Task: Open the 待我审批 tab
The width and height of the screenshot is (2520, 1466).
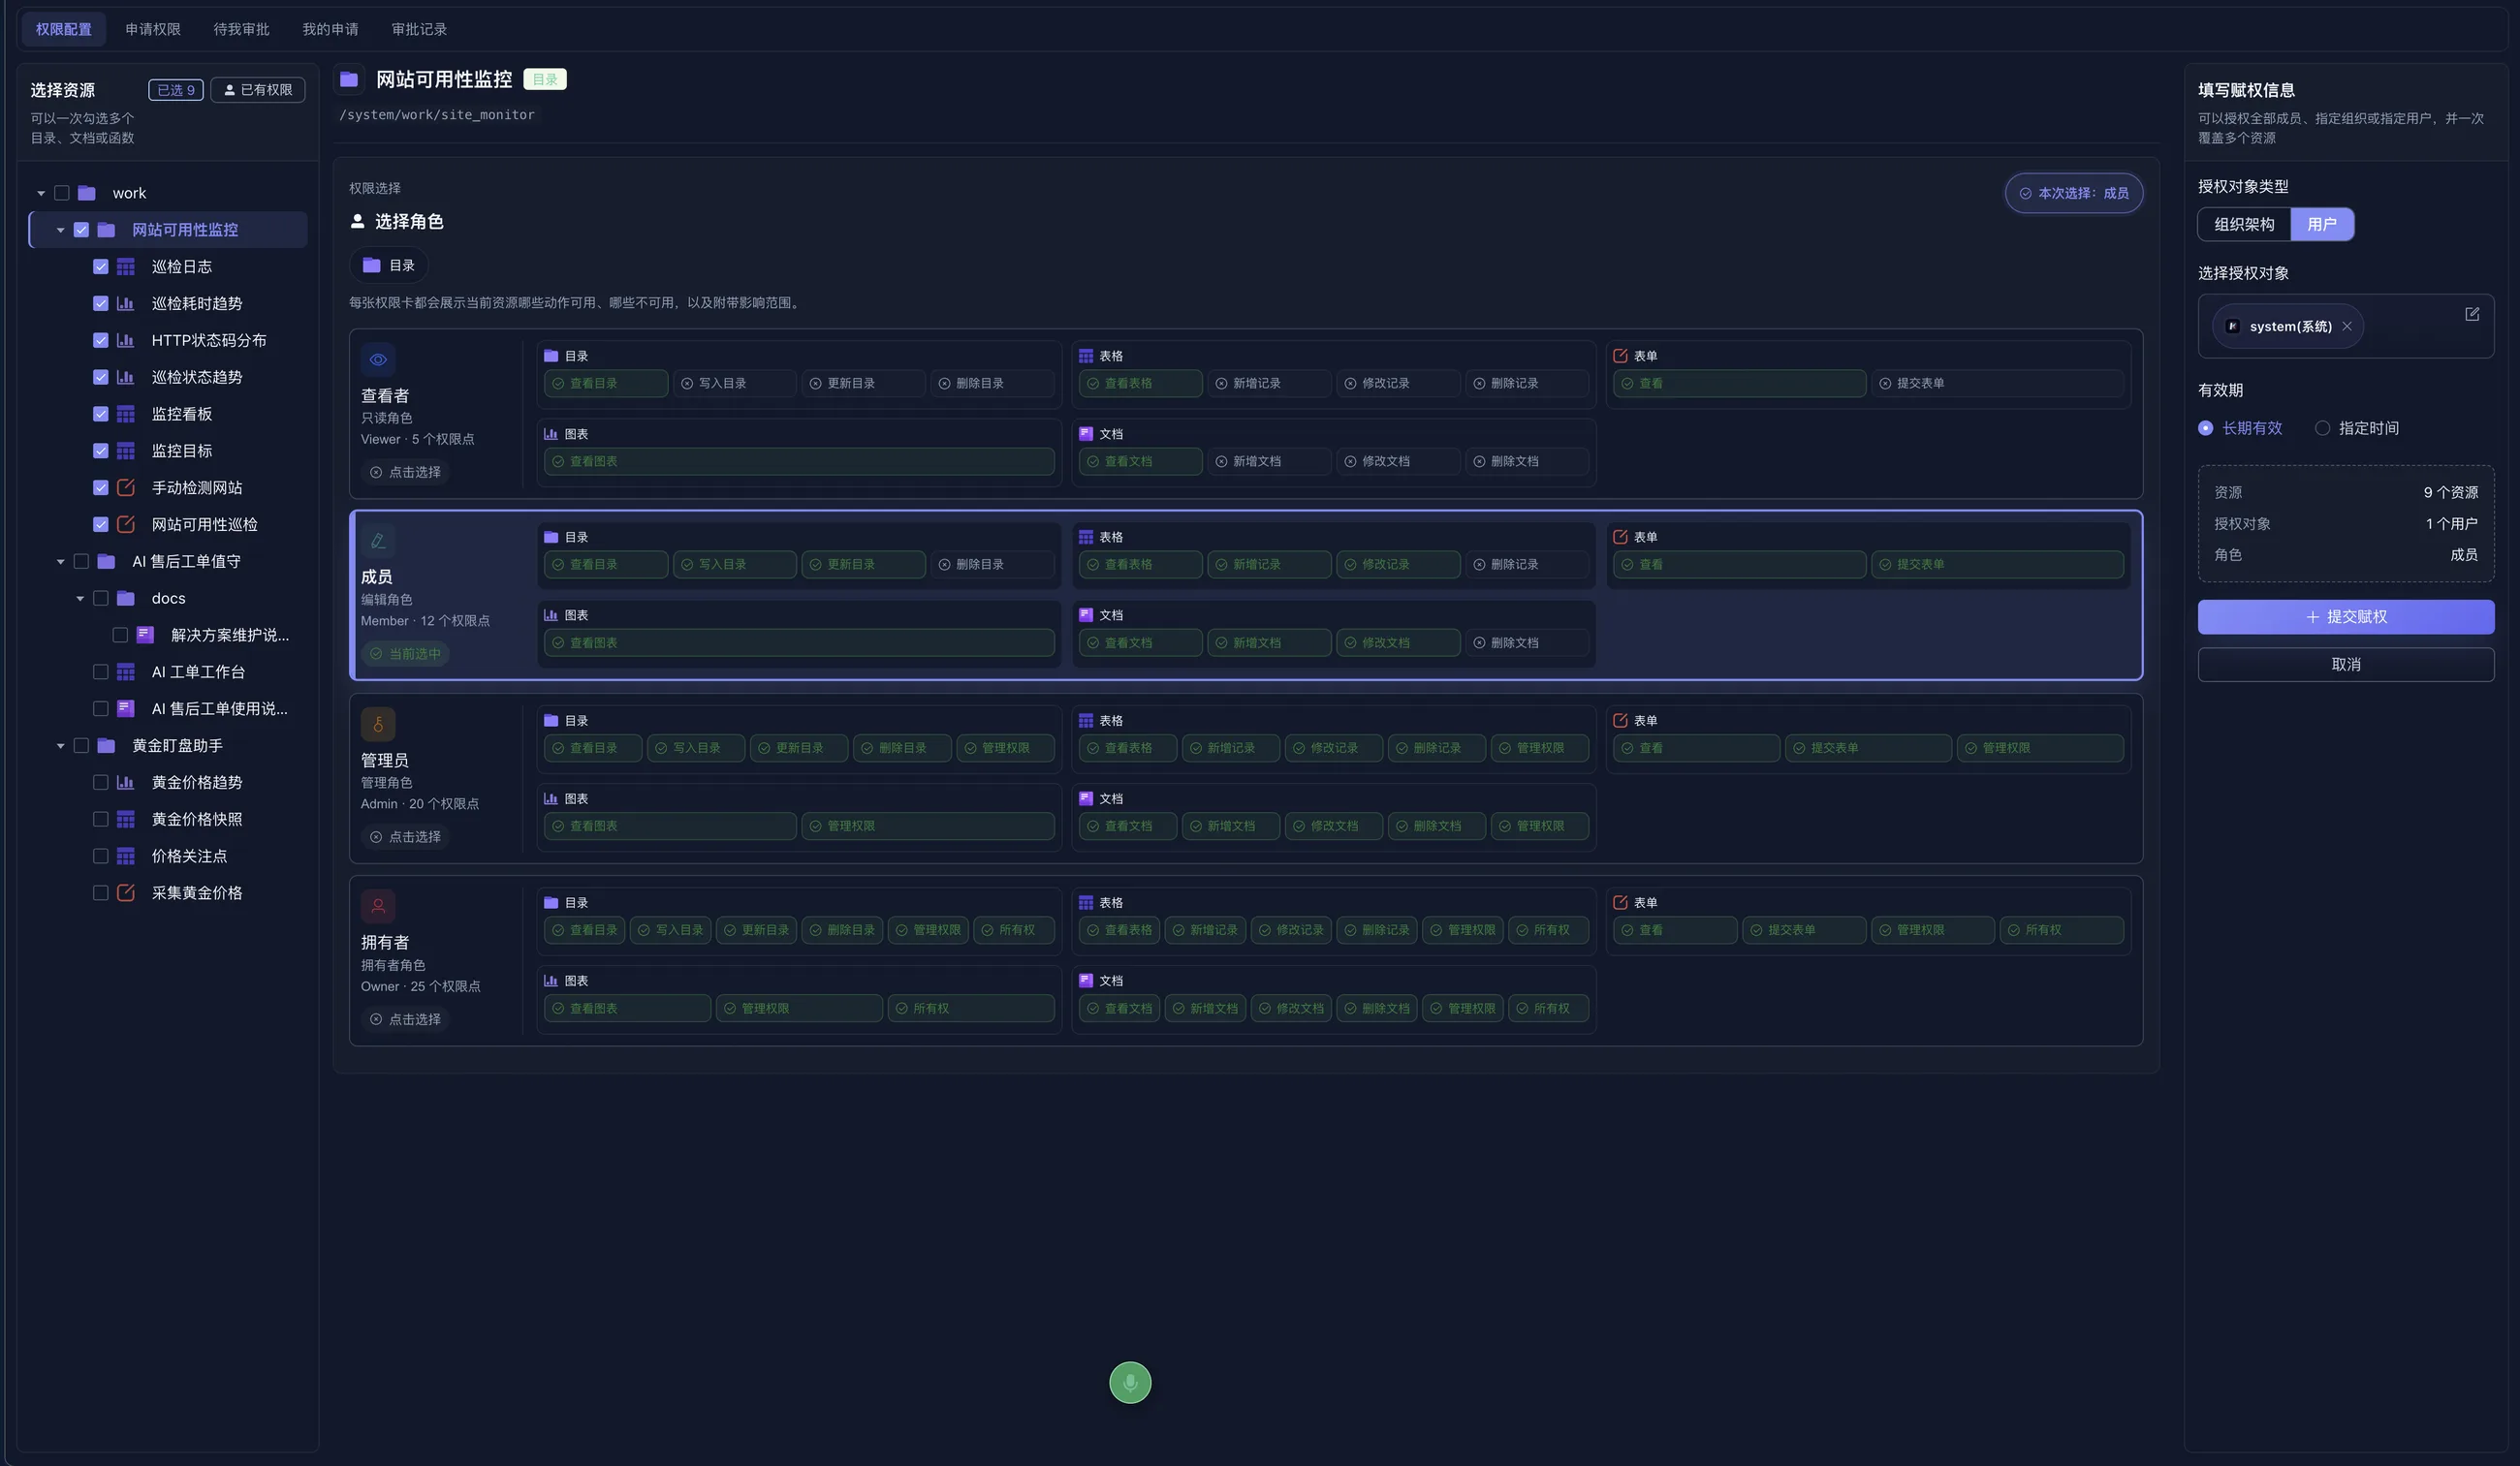Action: point(241,29)
